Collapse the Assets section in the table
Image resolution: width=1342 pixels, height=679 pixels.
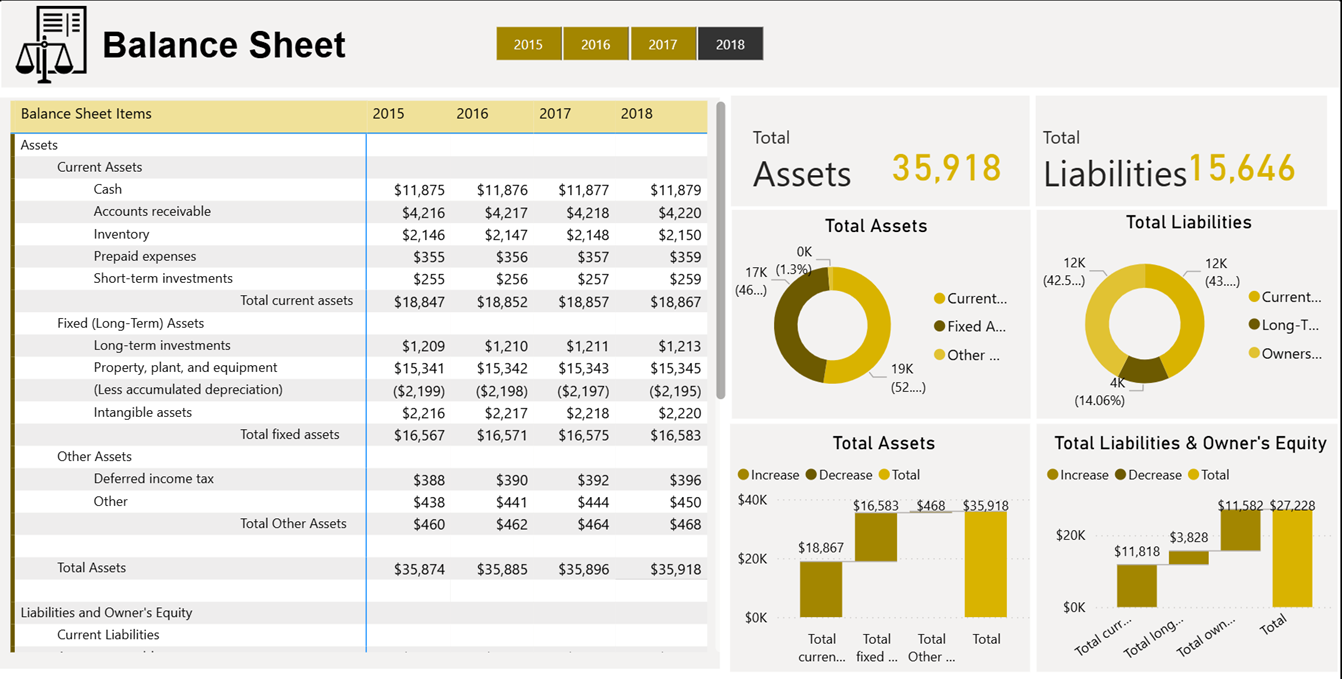click(38, 144)
